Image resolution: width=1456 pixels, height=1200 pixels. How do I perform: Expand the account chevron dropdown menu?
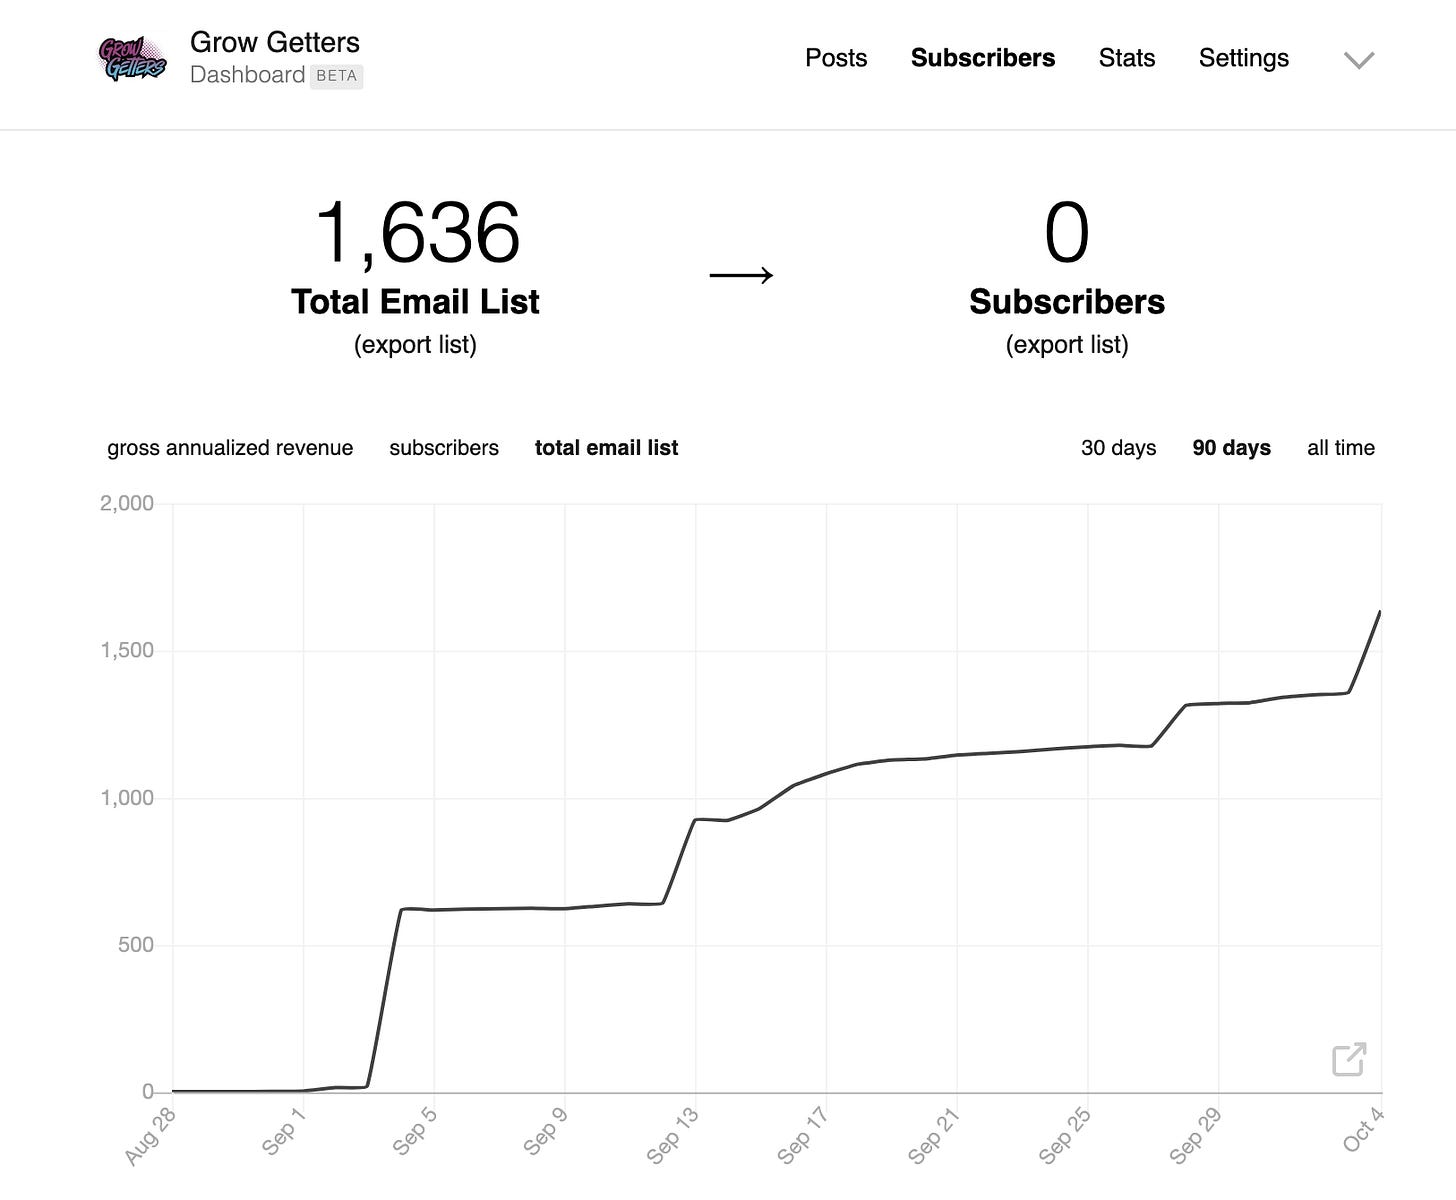[x=1359, y=60]
